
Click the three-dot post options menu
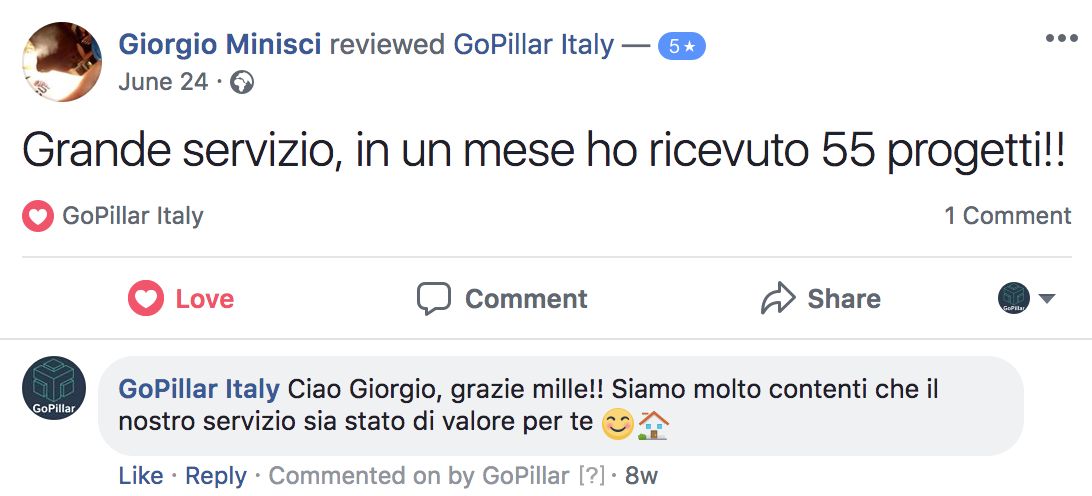tap(1062, 38)
